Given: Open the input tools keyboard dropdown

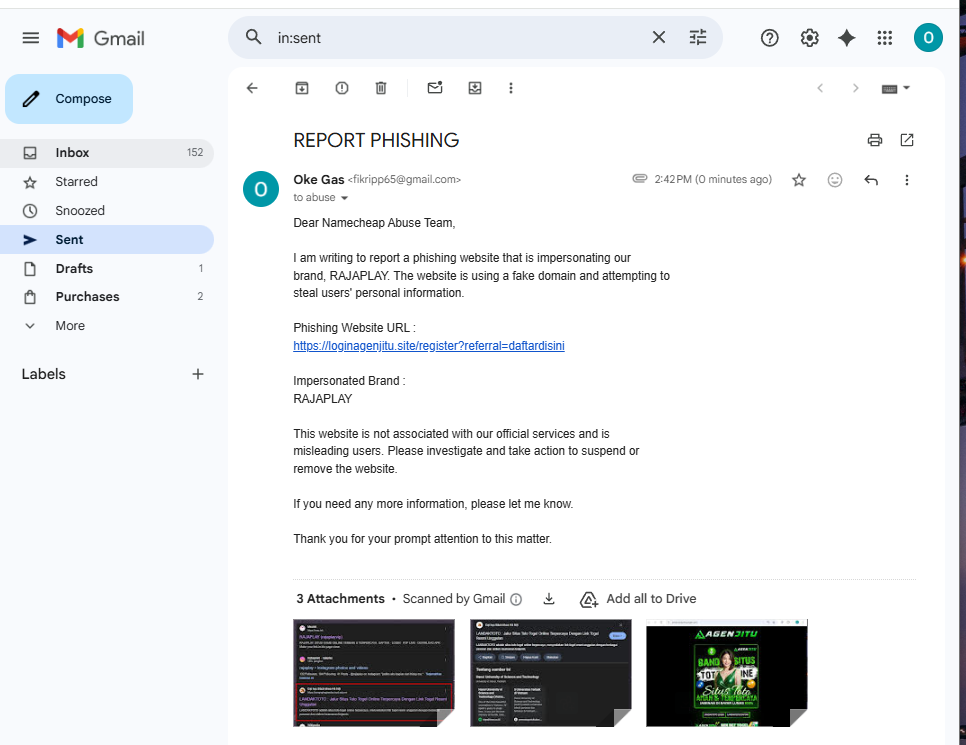Looking at the screenshot, I should pos(896,89).
